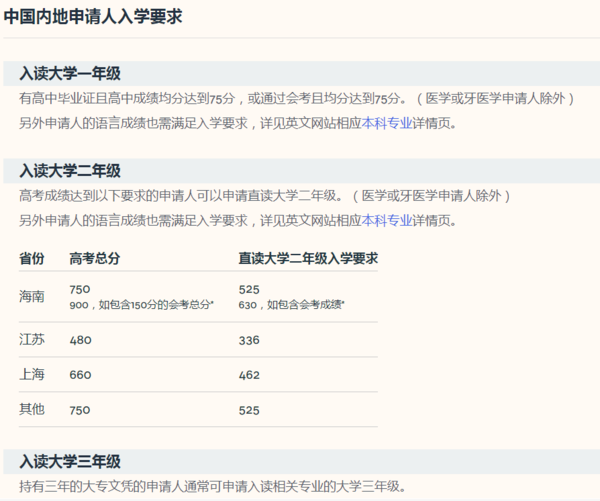Click the 其他 province cell

[32, 410]
